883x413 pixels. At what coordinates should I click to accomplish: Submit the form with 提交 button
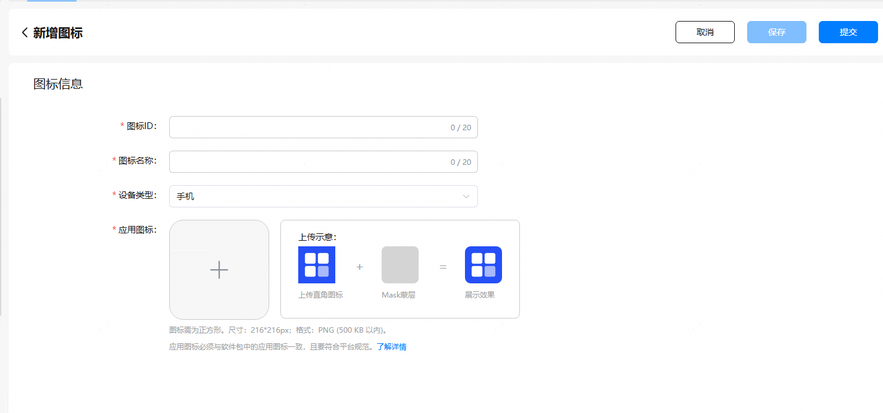[x=848, y=32]
